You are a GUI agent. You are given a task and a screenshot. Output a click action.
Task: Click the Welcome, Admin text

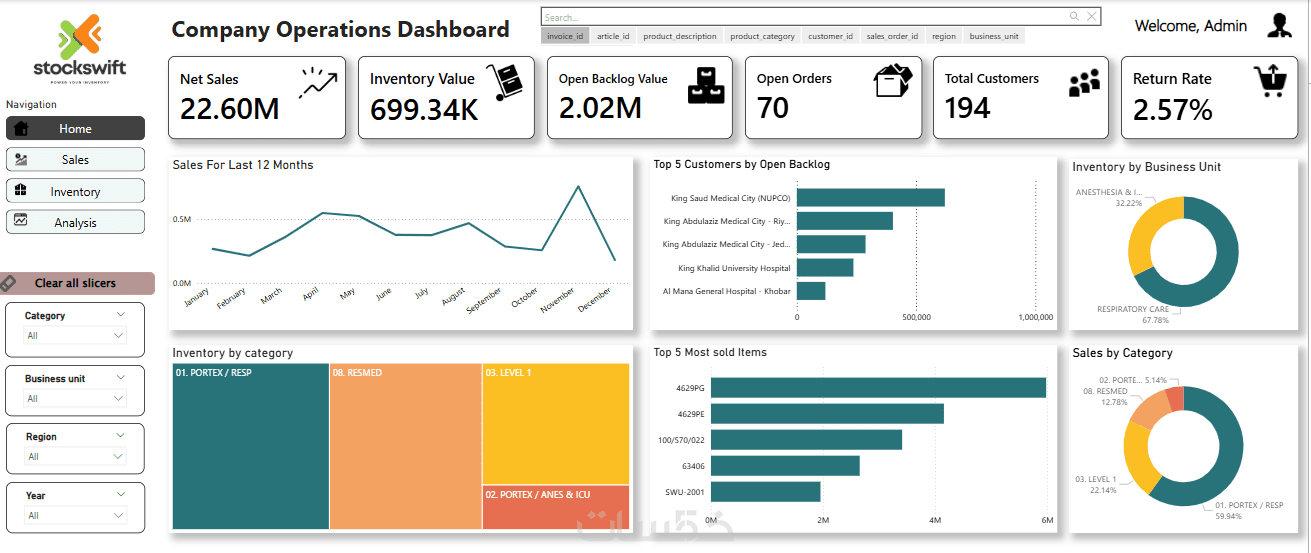pos(1190,26)
